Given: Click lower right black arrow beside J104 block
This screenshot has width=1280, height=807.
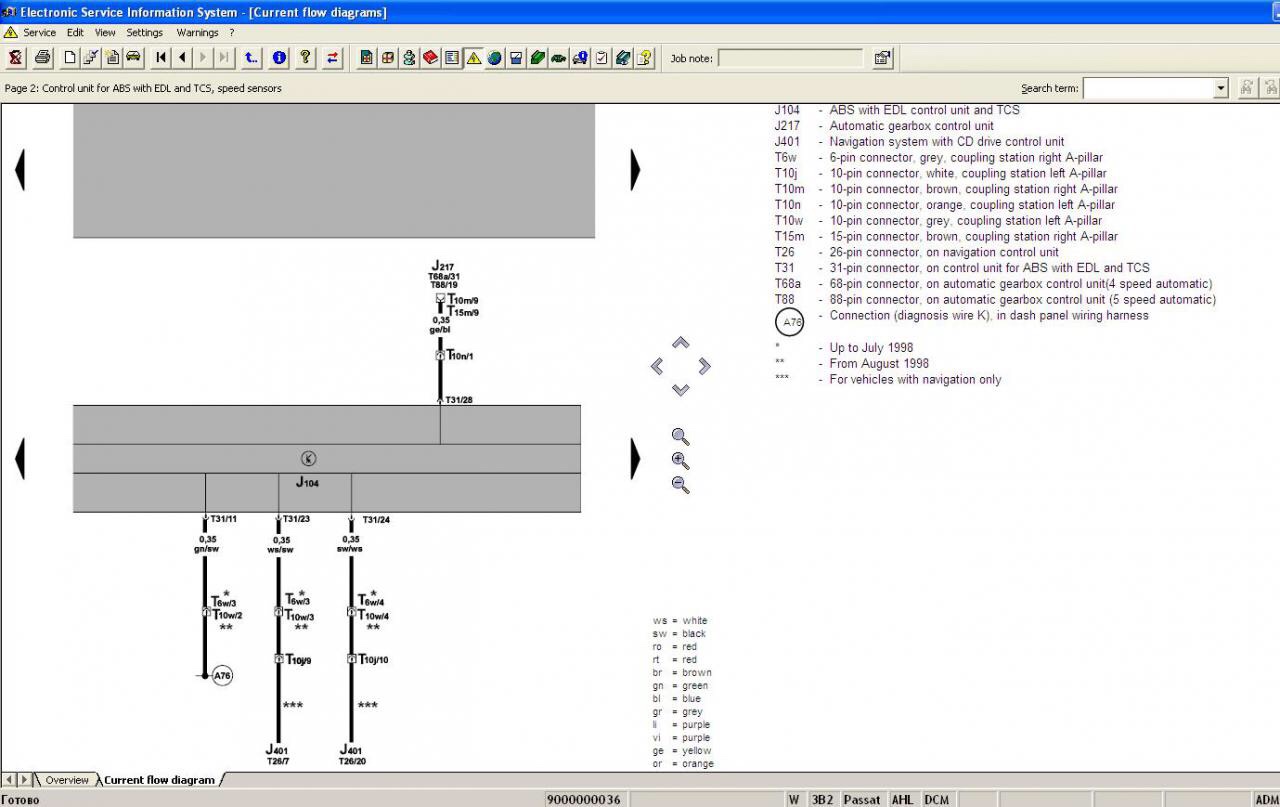Looking at the screenshot, I should 635,459.
